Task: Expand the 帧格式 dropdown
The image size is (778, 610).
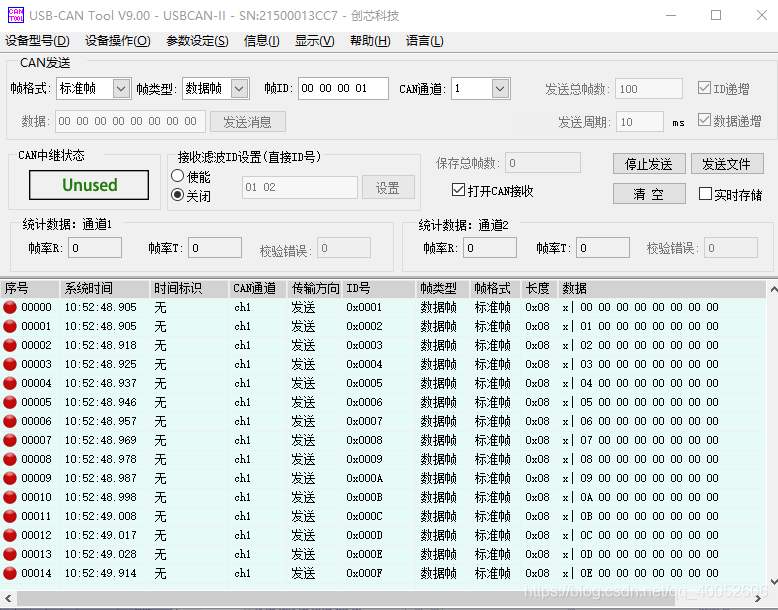Action: [121, 89]
